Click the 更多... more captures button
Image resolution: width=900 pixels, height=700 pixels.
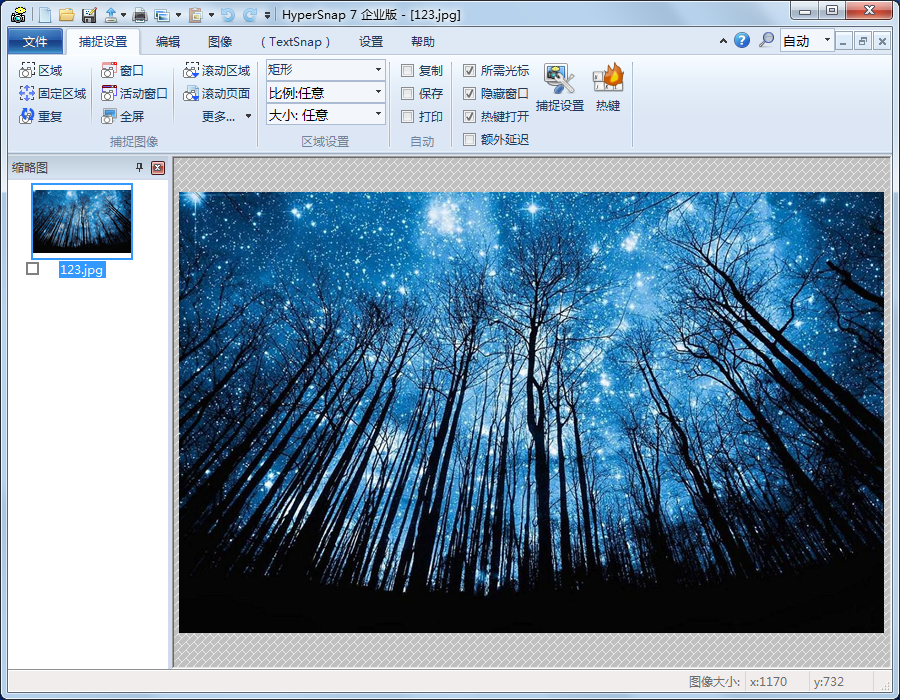pyautogui.click(x=226, y=117)
